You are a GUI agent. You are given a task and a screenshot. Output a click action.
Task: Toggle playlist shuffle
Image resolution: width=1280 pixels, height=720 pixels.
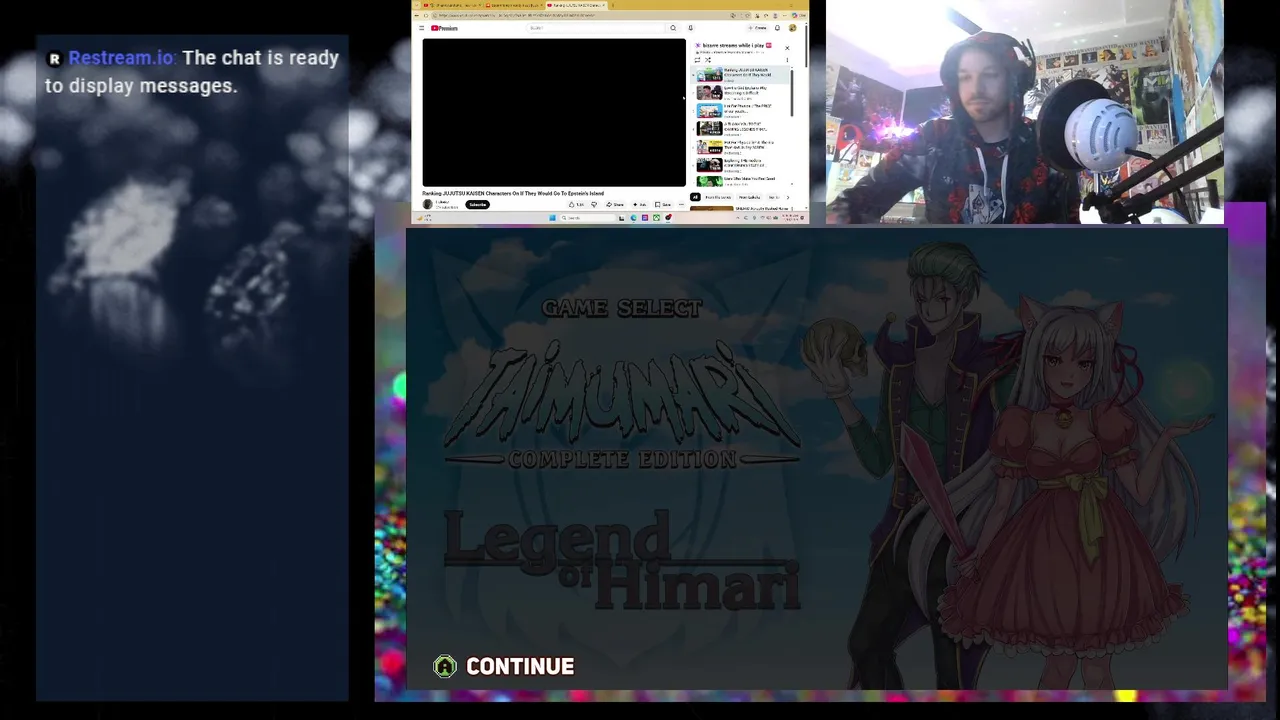click(x=708, y=60)
